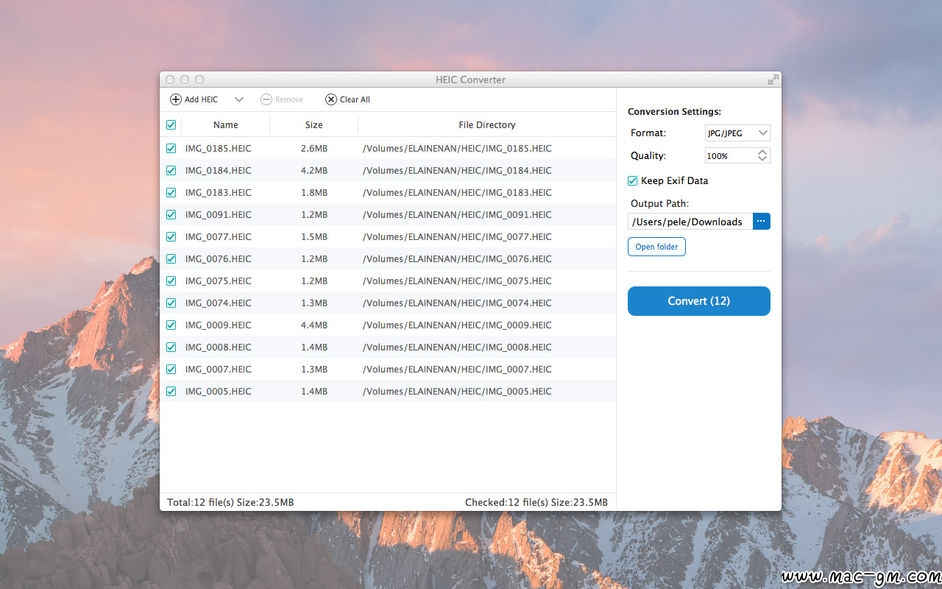The image size is (942, 589).
Task: Sort by the Name column header
Action: [x=225, y=125]
